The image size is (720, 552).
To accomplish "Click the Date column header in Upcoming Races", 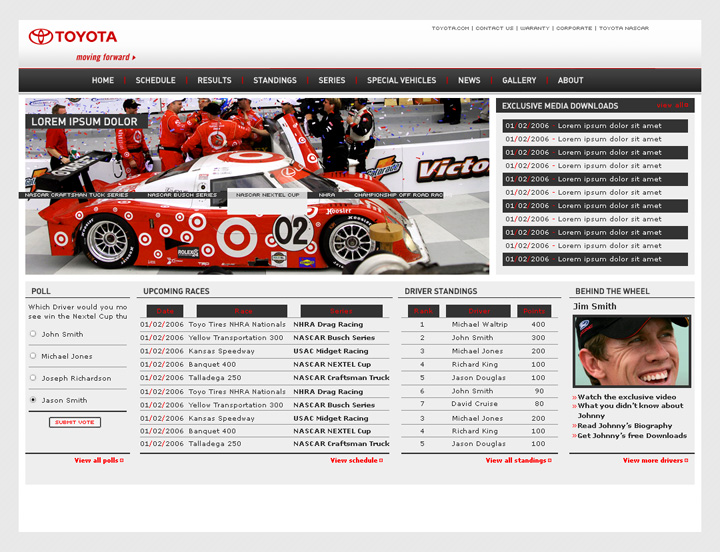I will (x=165, y=311).
